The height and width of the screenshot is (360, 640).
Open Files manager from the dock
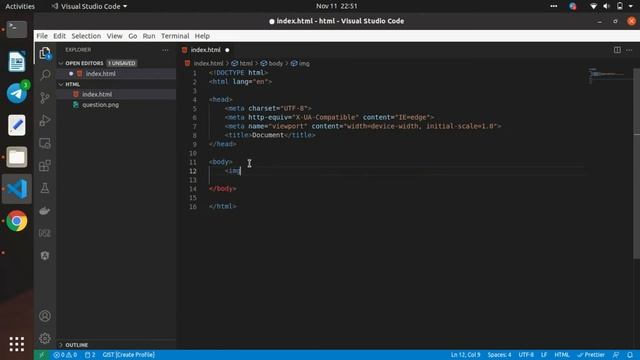click(17, 157)
